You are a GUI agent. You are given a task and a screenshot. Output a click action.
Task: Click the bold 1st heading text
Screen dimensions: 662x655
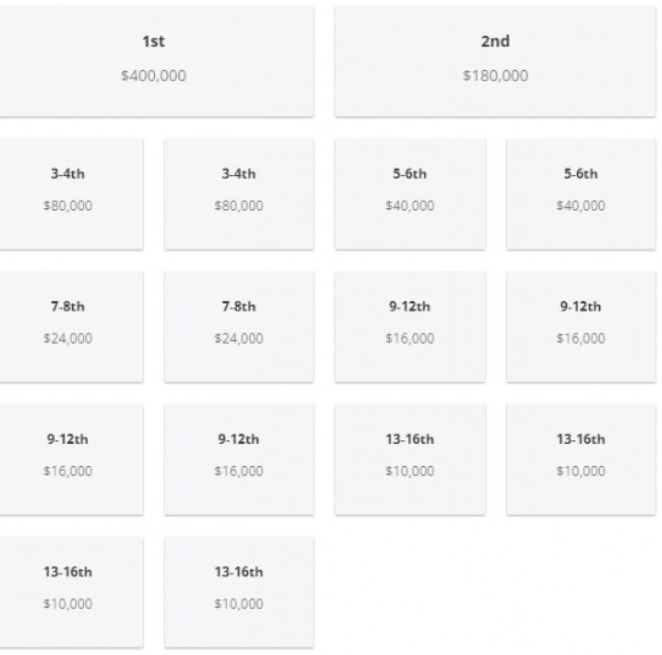coord(154,41)
